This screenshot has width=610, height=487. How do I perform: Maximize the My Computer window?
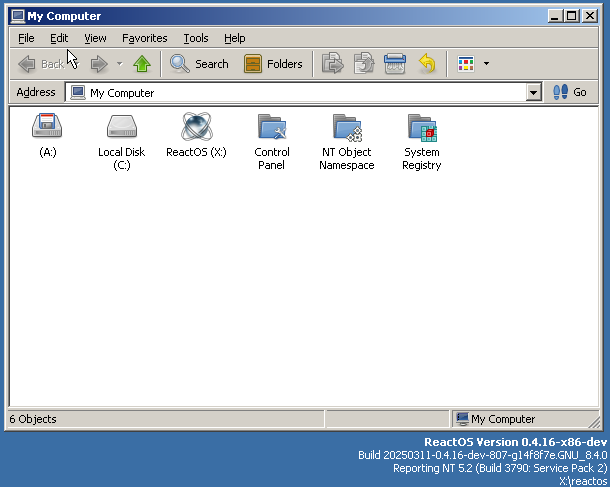(x=572, y=16)
